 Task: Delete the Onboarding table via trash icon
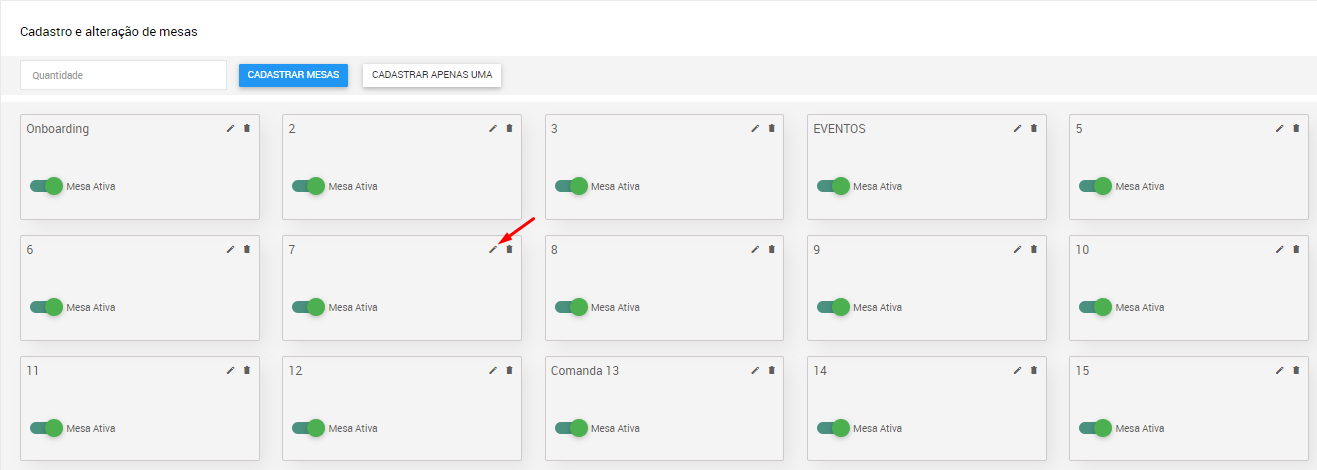(x=247, y=128)
